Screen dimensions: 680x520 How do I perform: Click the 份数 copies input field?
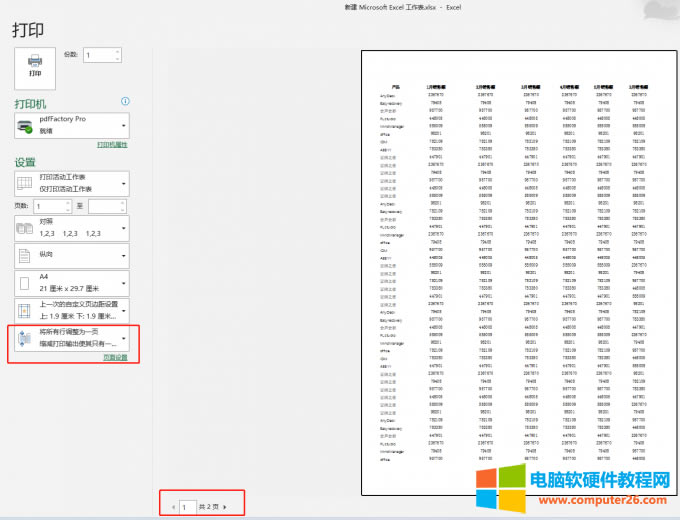pos(98,56)
